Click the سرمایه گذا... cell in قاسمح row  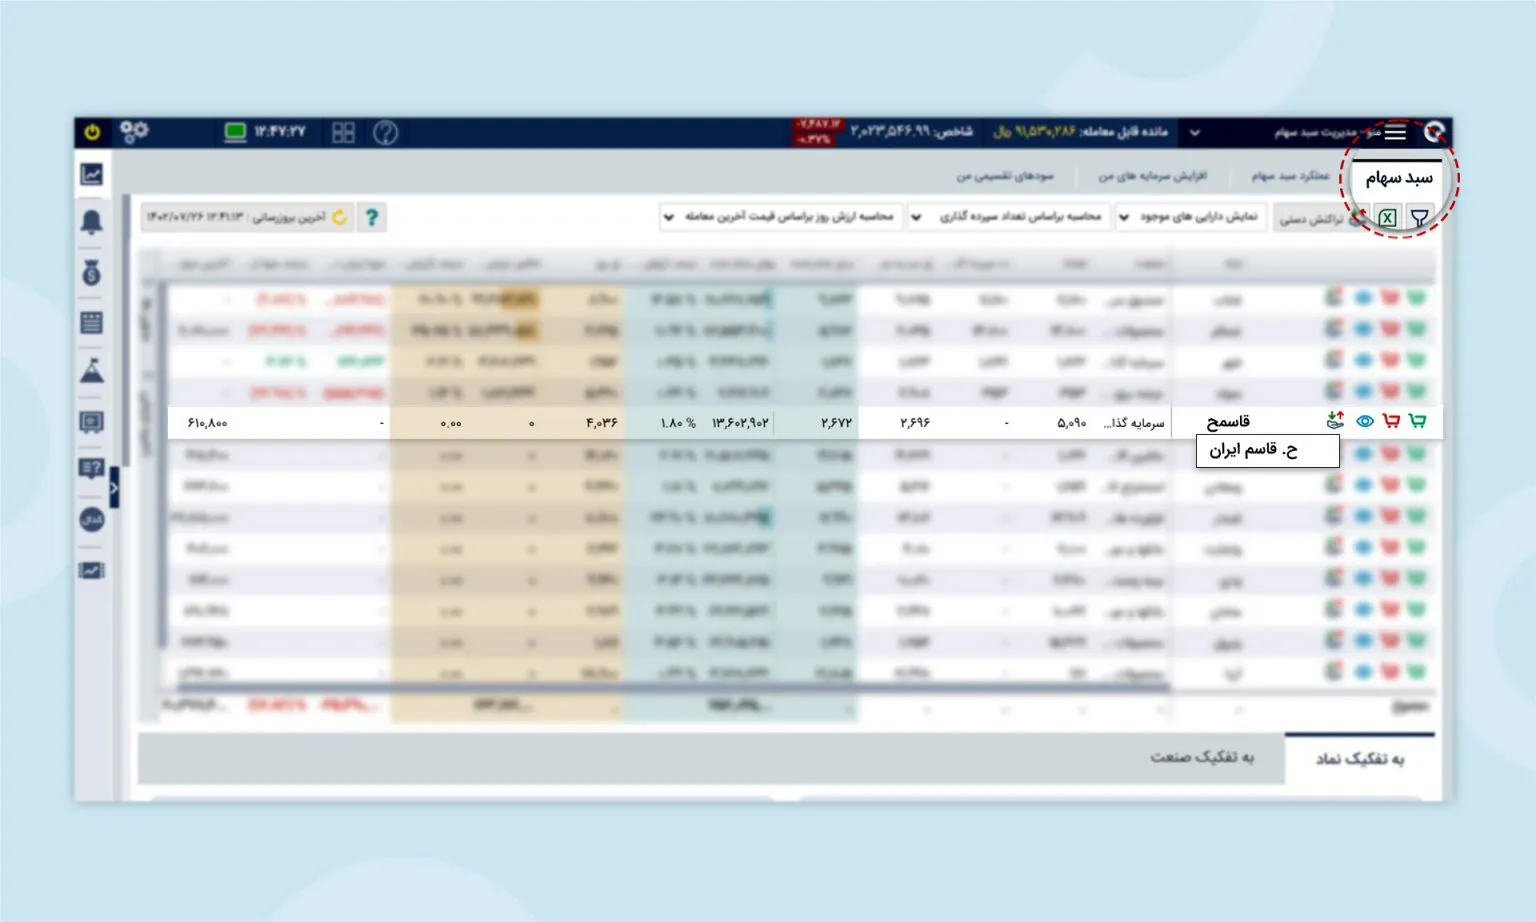(x=1134, y=423)
